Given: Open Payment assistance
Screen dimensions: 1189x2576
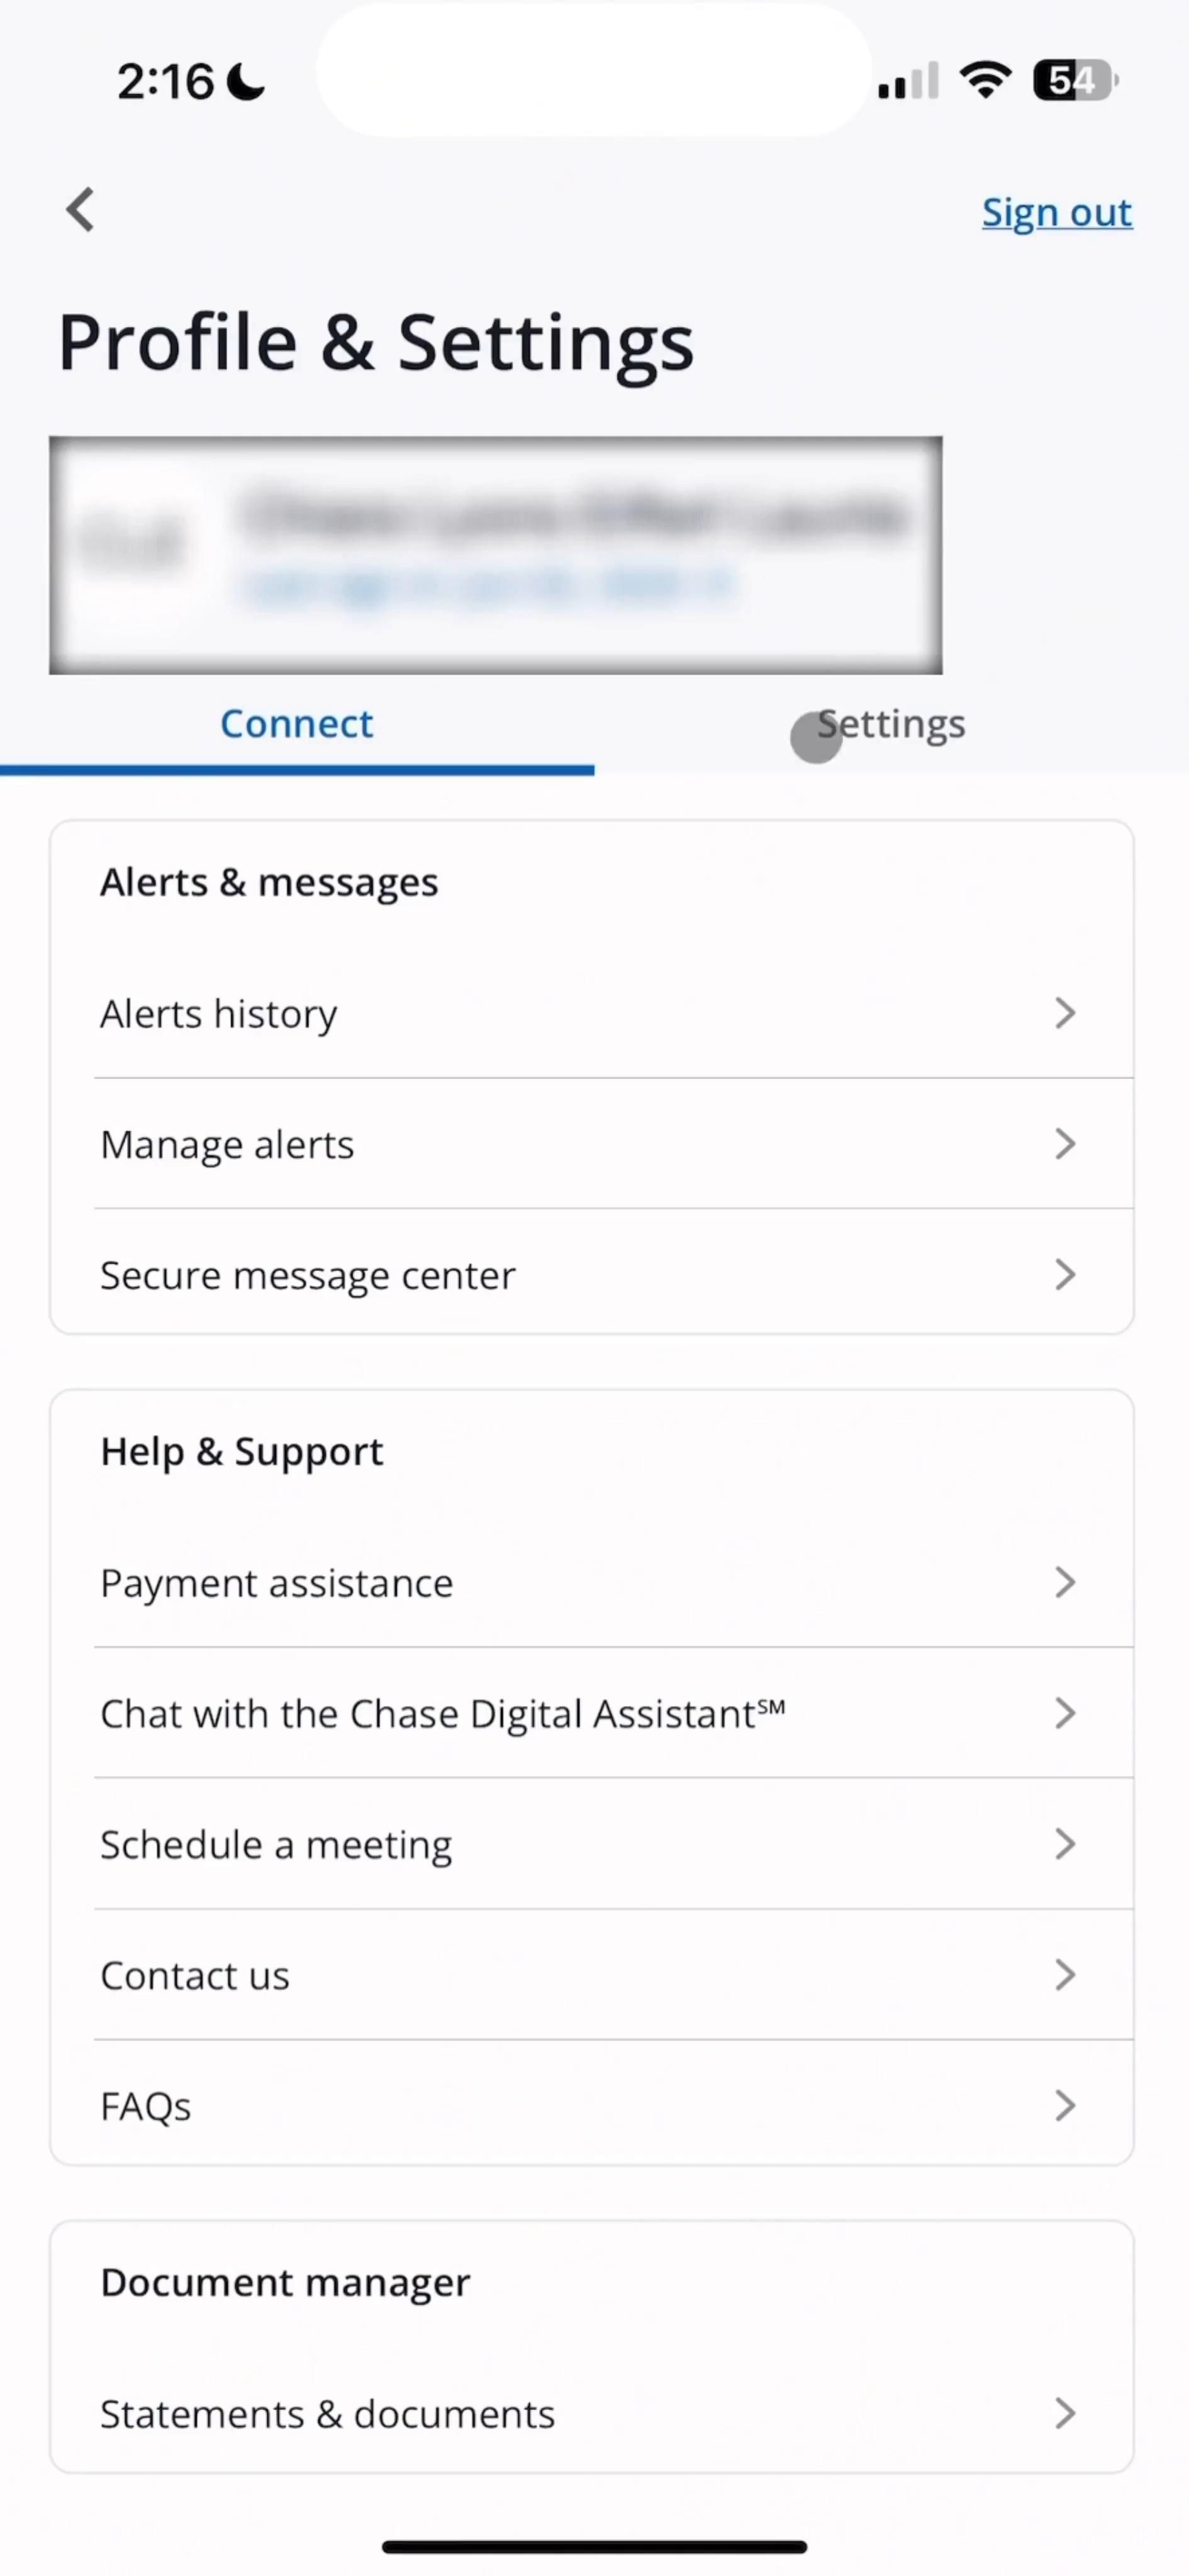Looking at the screenshot, I should [277, 1583].
